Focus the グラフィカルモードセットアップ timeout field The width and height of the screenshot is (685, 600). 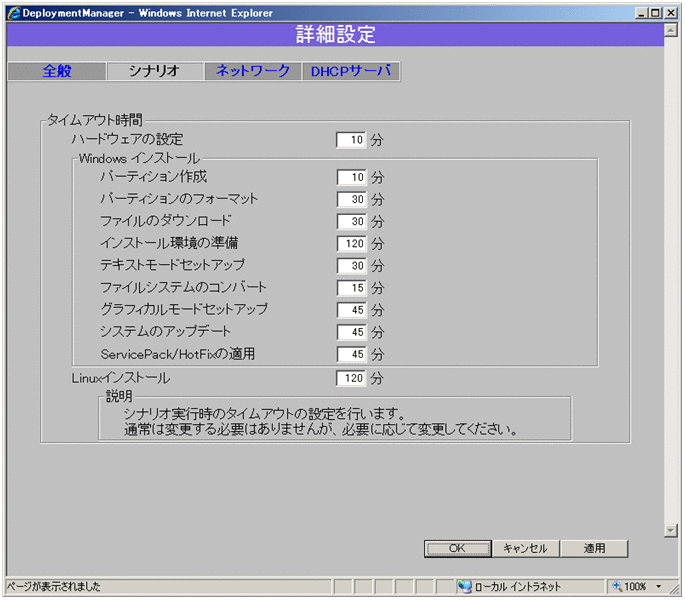point(351,310)
